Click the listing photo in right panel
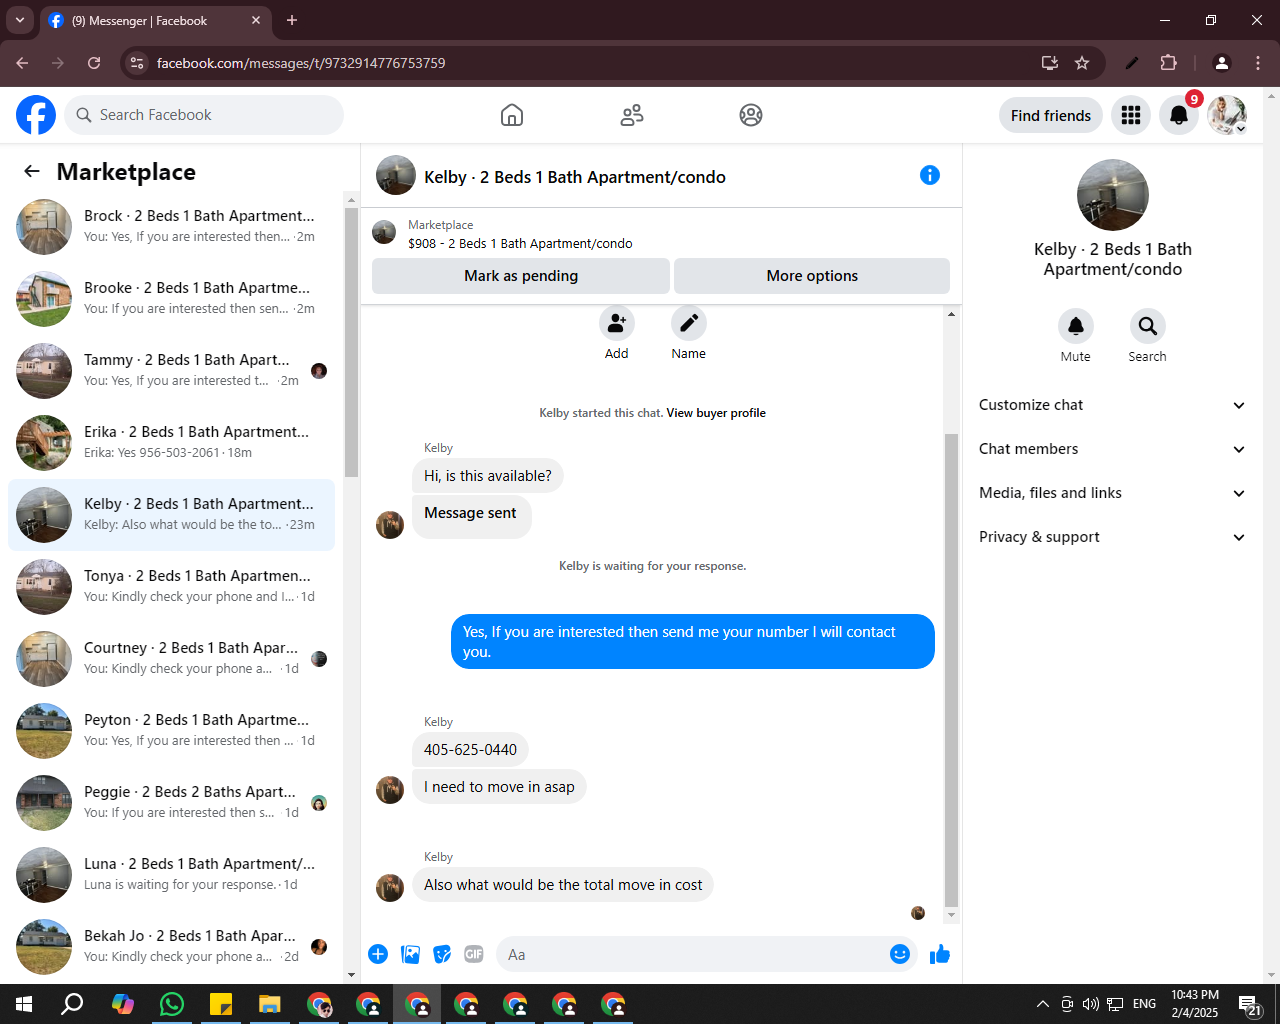 click(1113, 195)
